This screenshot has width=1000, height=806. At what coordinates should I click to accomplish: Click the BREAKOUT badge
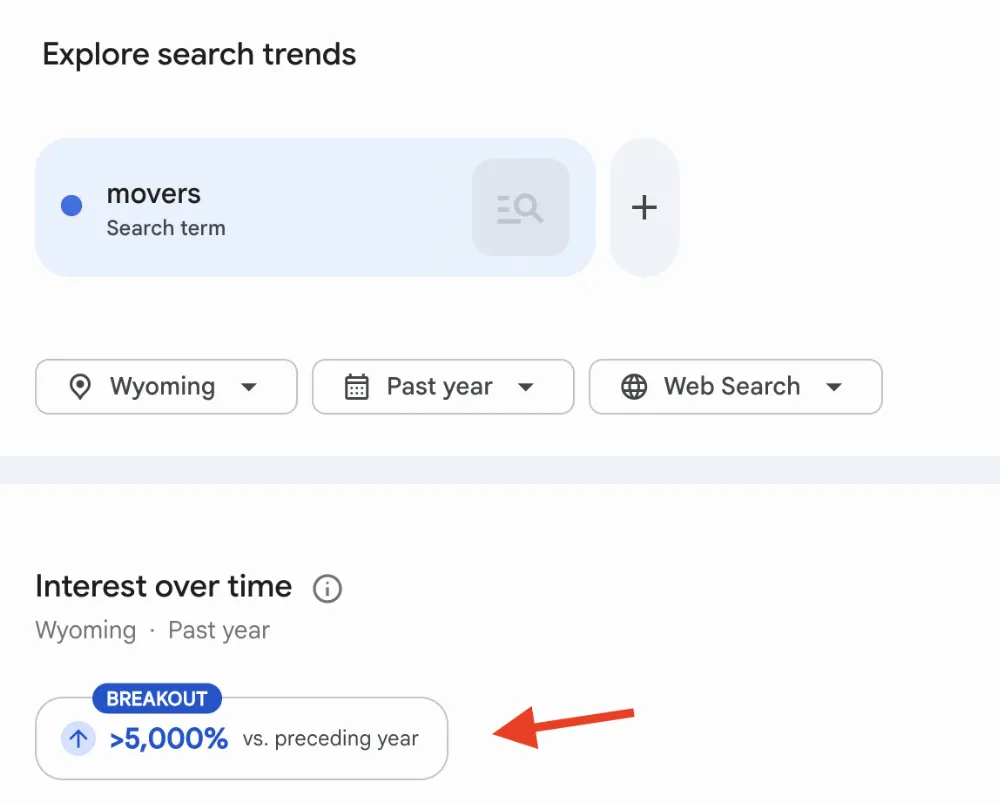pos(157,699)
